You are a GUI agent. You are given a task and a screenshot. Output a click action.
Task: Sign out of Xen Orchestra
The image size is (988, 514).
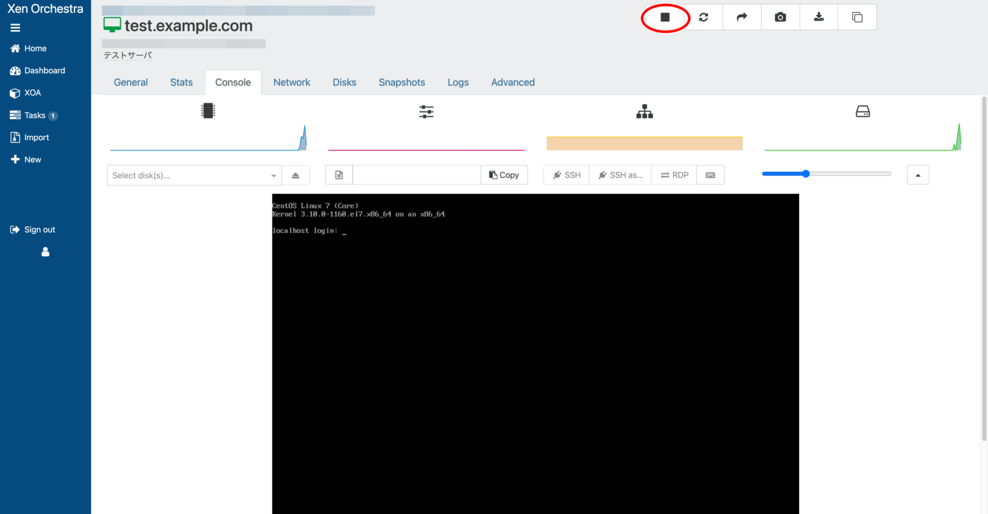[x=33, y=229]
